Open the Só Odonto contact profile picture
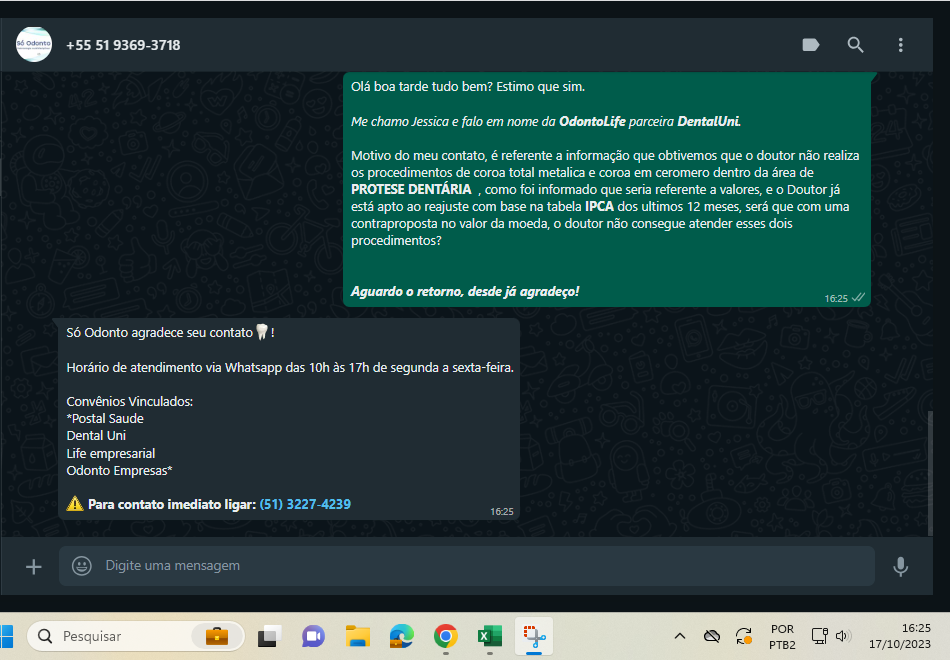Image resolution: width=950 pixels, height=660 pixels. (x=34, y=44)
